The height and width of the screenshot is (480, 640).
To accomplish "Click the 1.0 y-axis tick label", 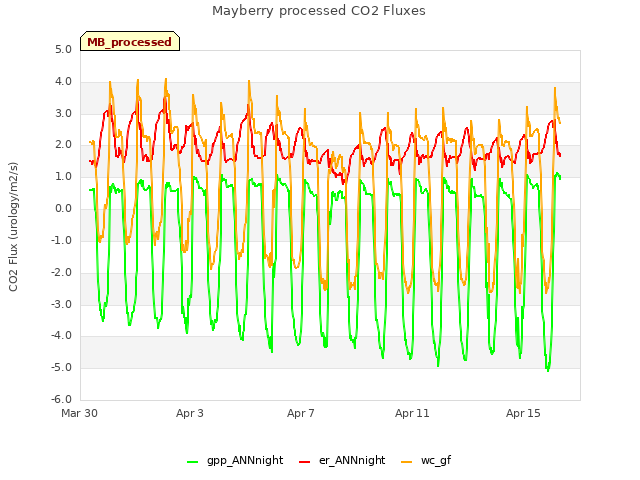I will pyautogui.click(x=63, y=176).
